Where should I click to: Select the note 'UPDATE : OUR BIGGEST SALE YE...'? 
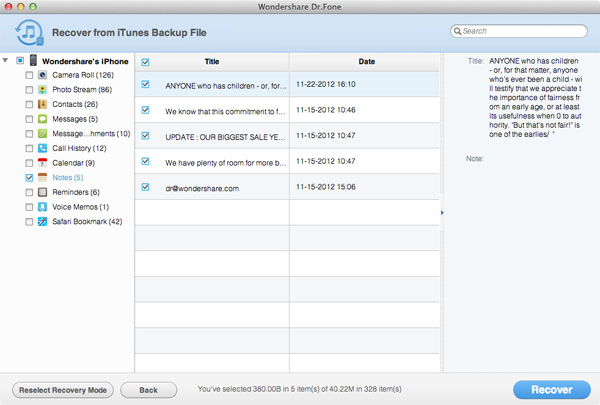coord(225,137)
